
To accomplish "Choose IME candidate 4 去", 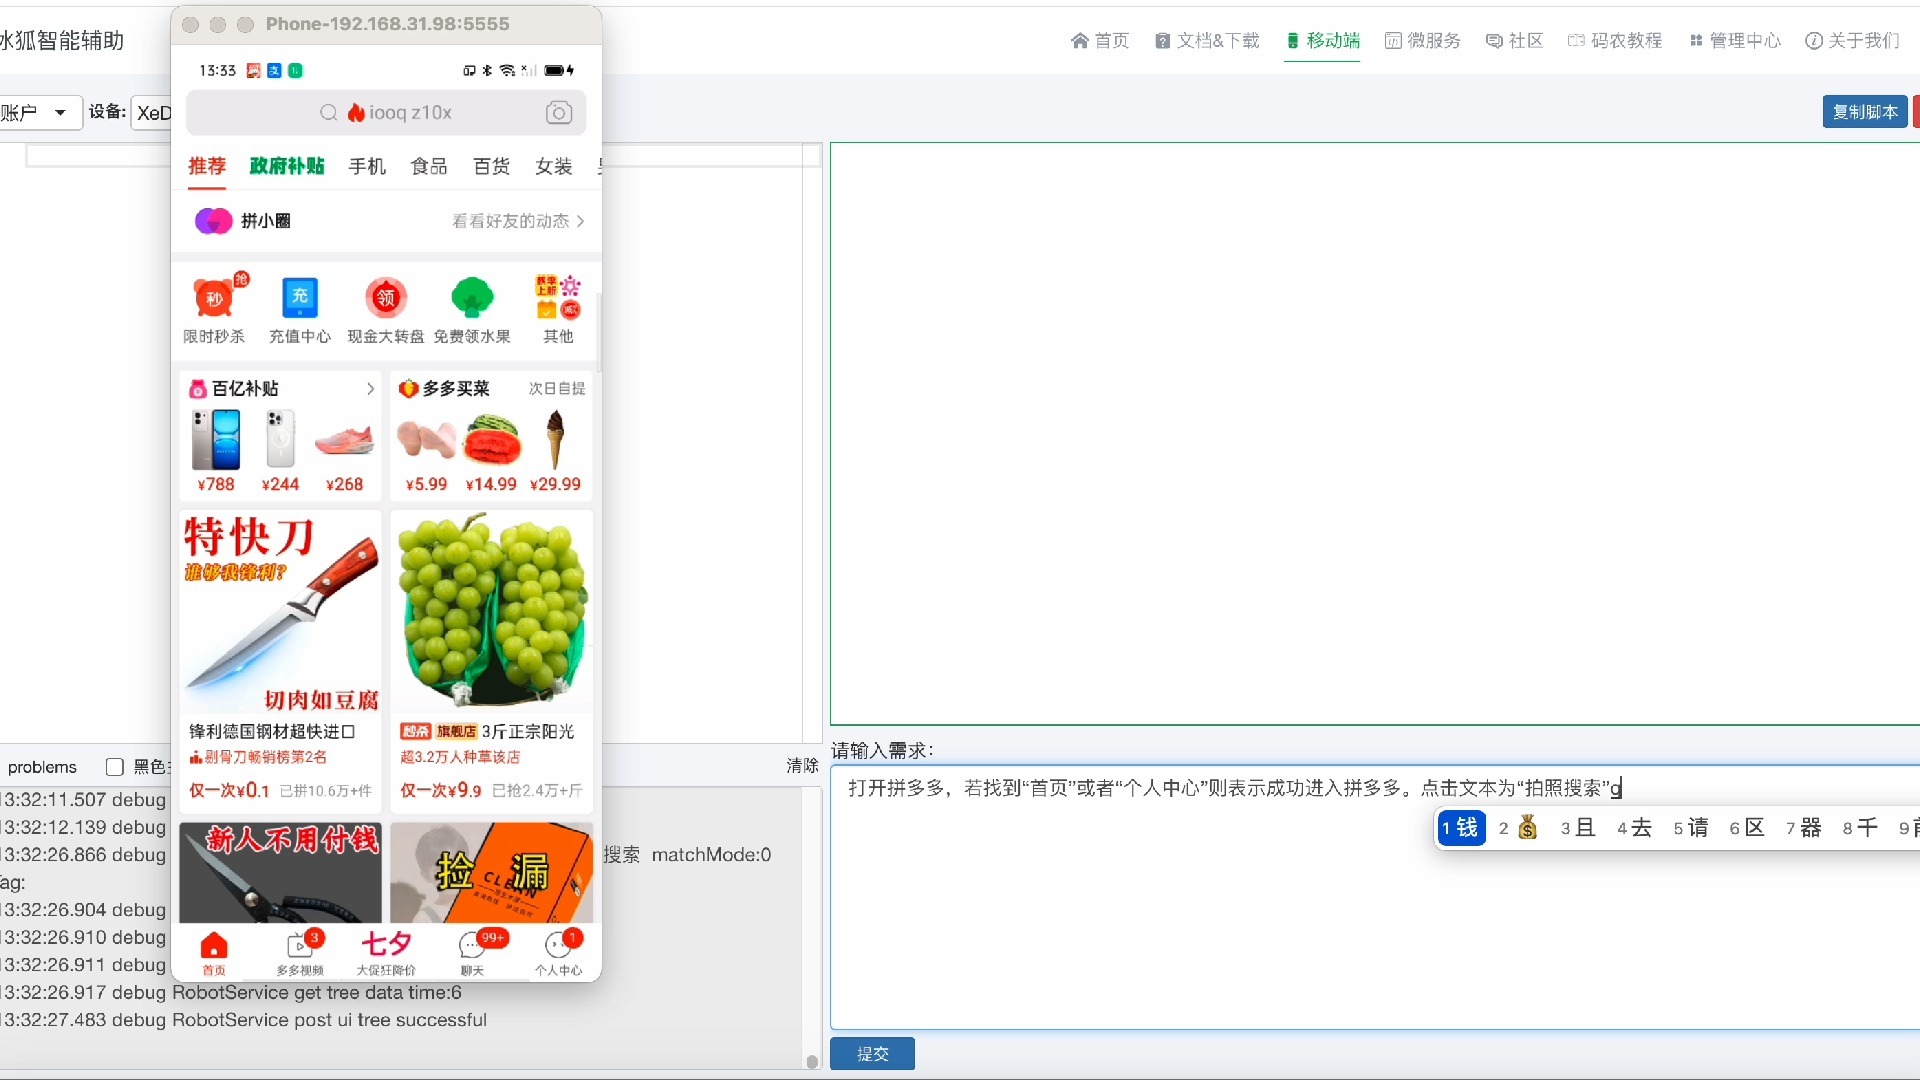I will tap(1634, 828).
